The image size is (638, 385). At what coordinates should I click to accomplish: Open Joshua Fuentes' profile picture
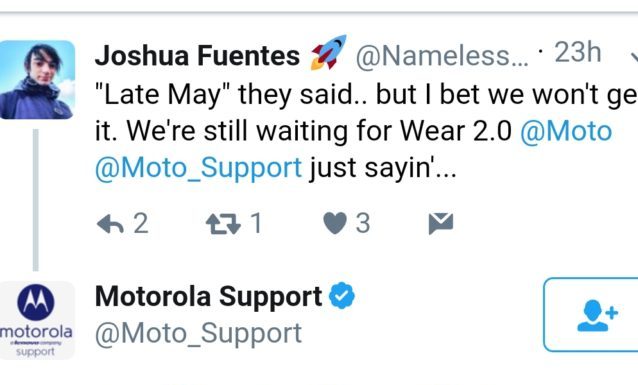coord(37,80)
